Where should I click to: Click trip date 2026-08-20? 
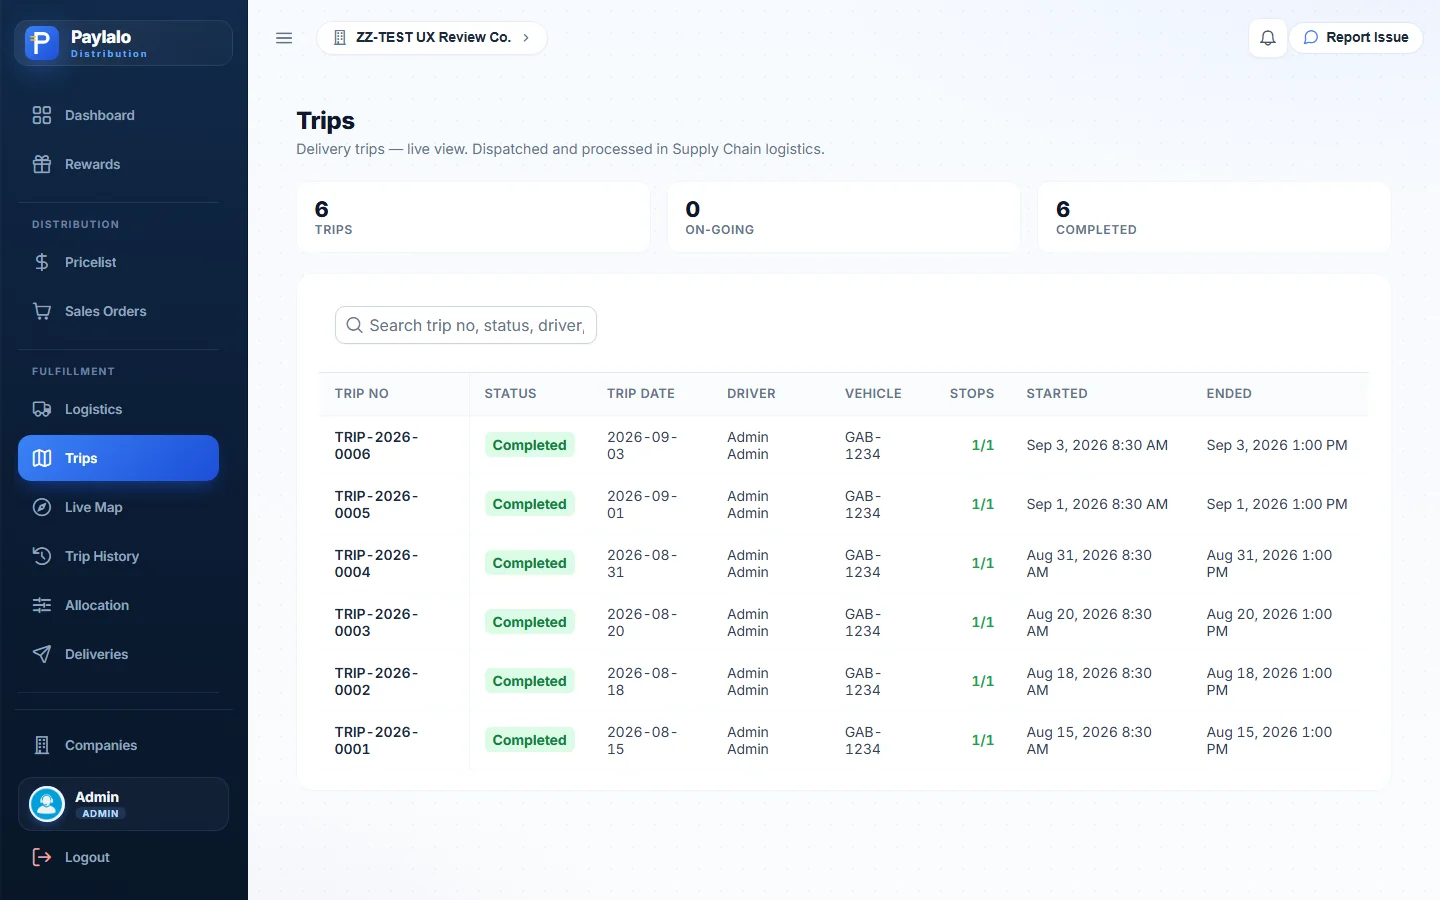642,623
